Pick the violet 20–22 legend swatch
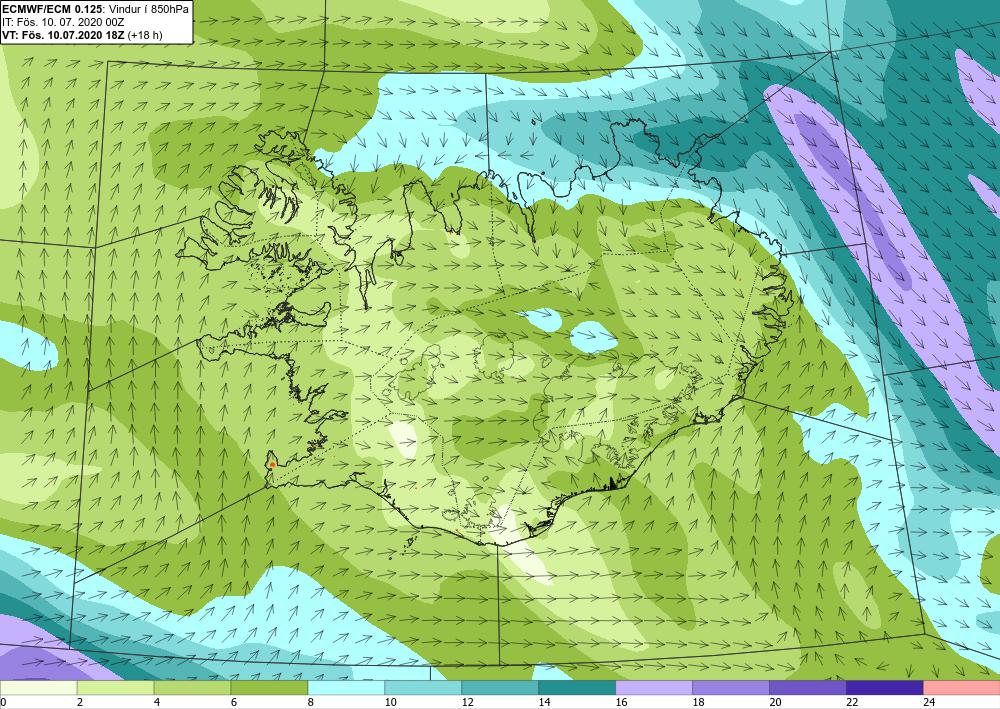1000x709 pixels. click(x=807, y=688)
